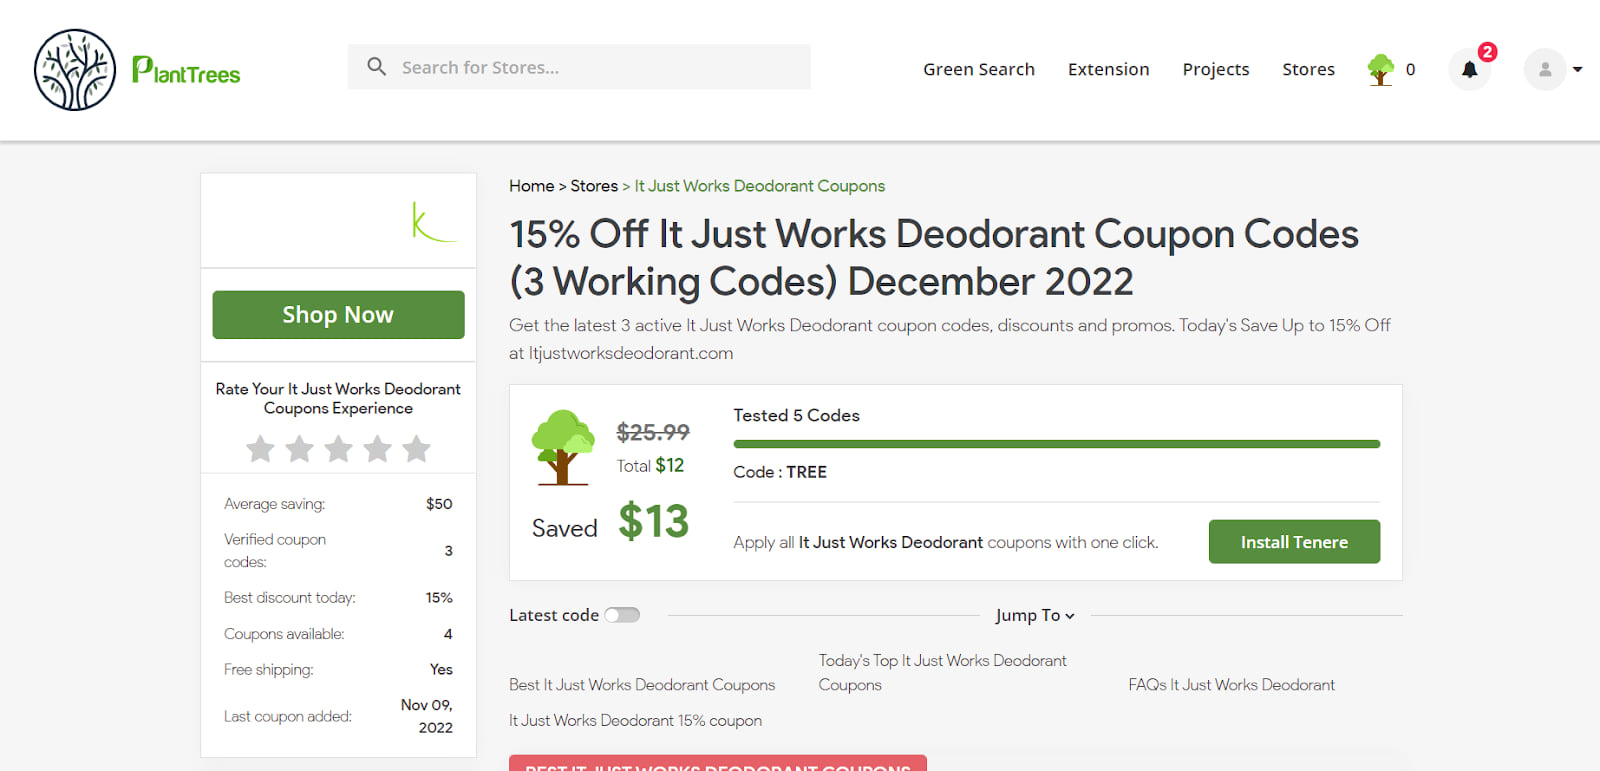Click the Coupons available 4 value

pyautogui.click(x=448, y=634)
